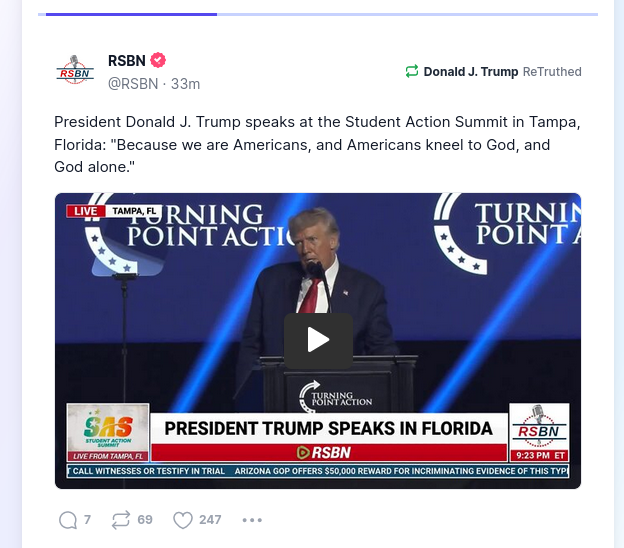Like the post with the heart icon
624x548 pixels.
[183, 520]
